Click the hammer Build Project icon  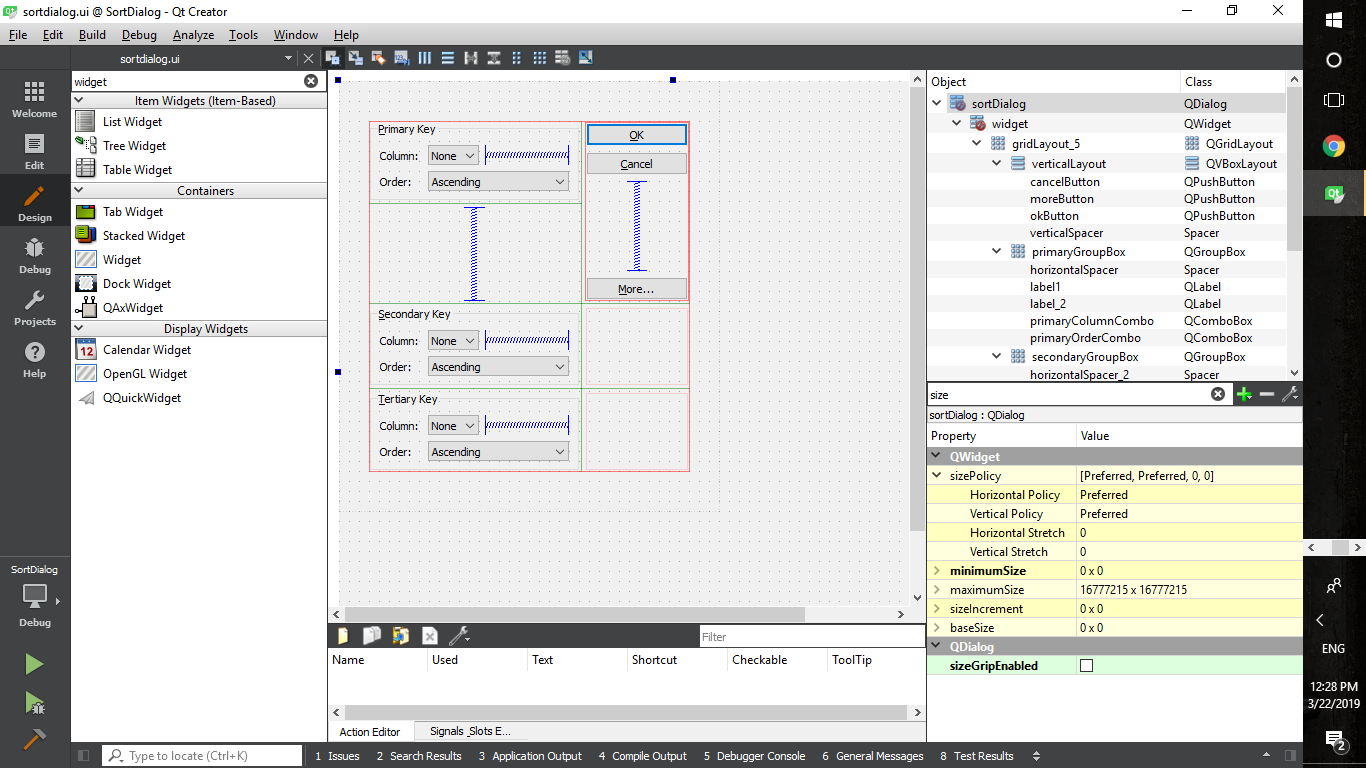pyautogui.click(x=34, y=739)
